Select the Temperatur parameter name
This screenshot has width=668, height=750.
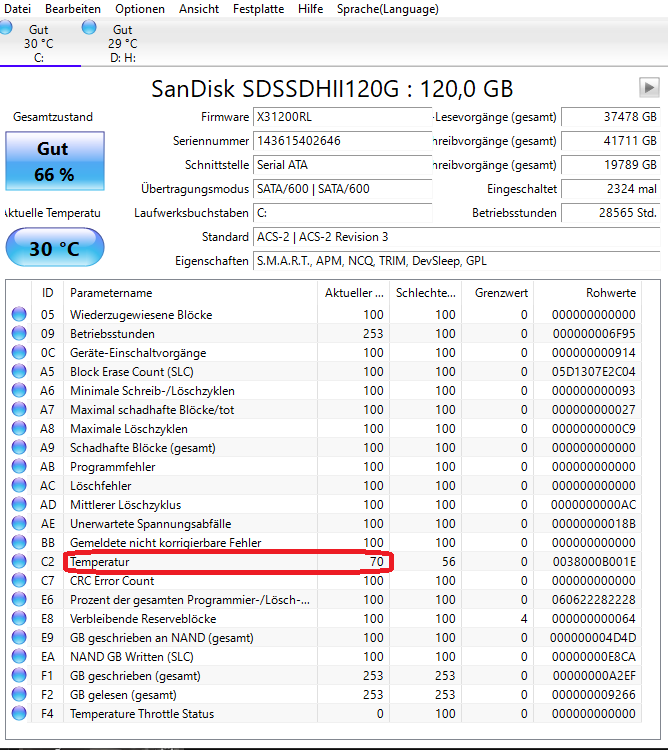click(x=99, y=562)
